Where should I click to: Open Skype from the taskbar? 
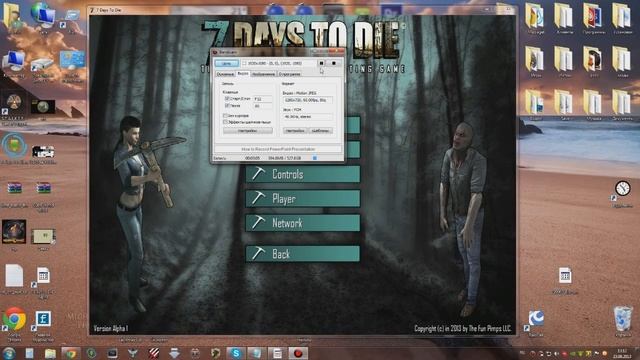tap(236, 353)
